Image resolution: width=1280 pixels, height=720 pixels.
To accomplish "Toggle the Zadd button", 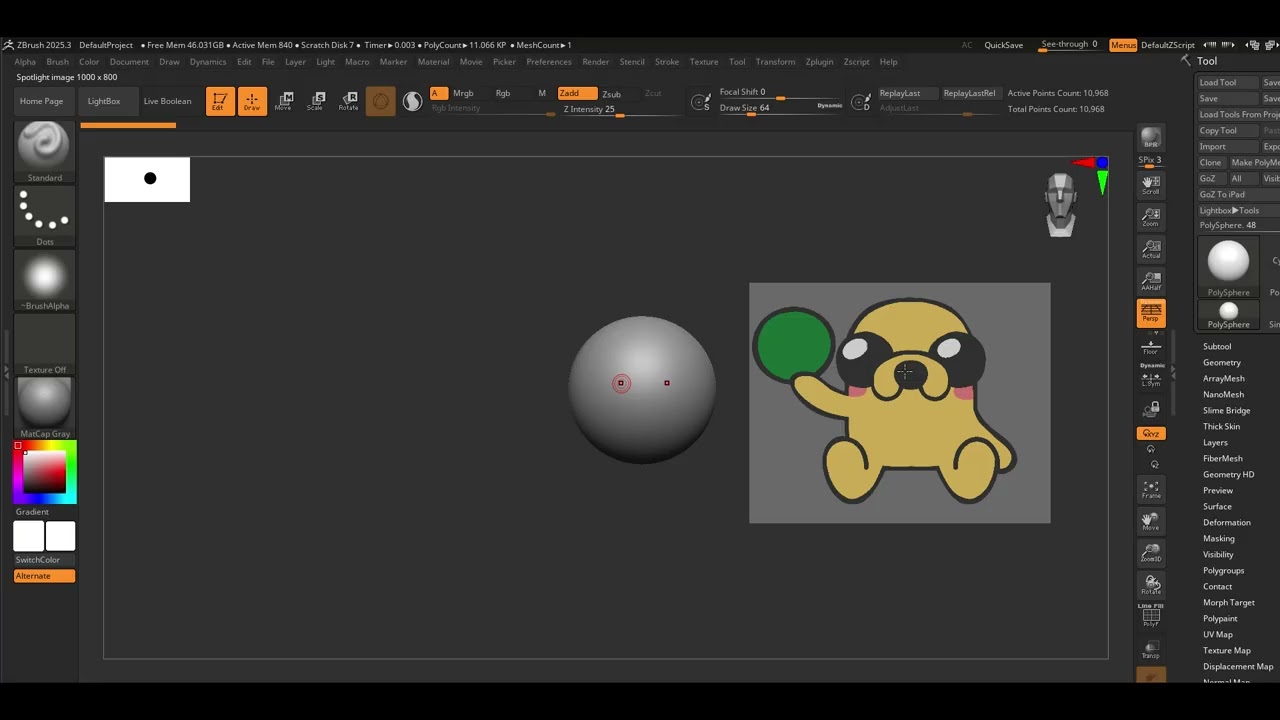I will point(577,93).
